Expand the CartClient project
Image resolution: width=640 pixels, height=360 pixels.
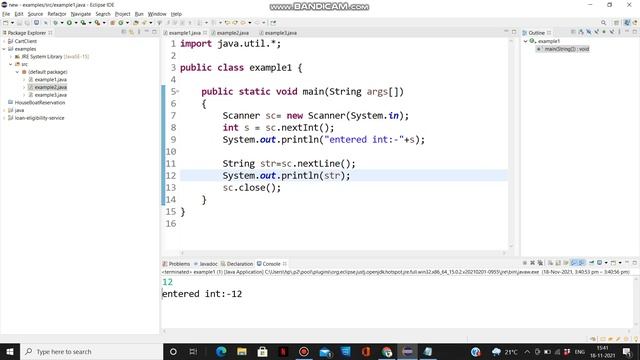[x=4, y=41]
